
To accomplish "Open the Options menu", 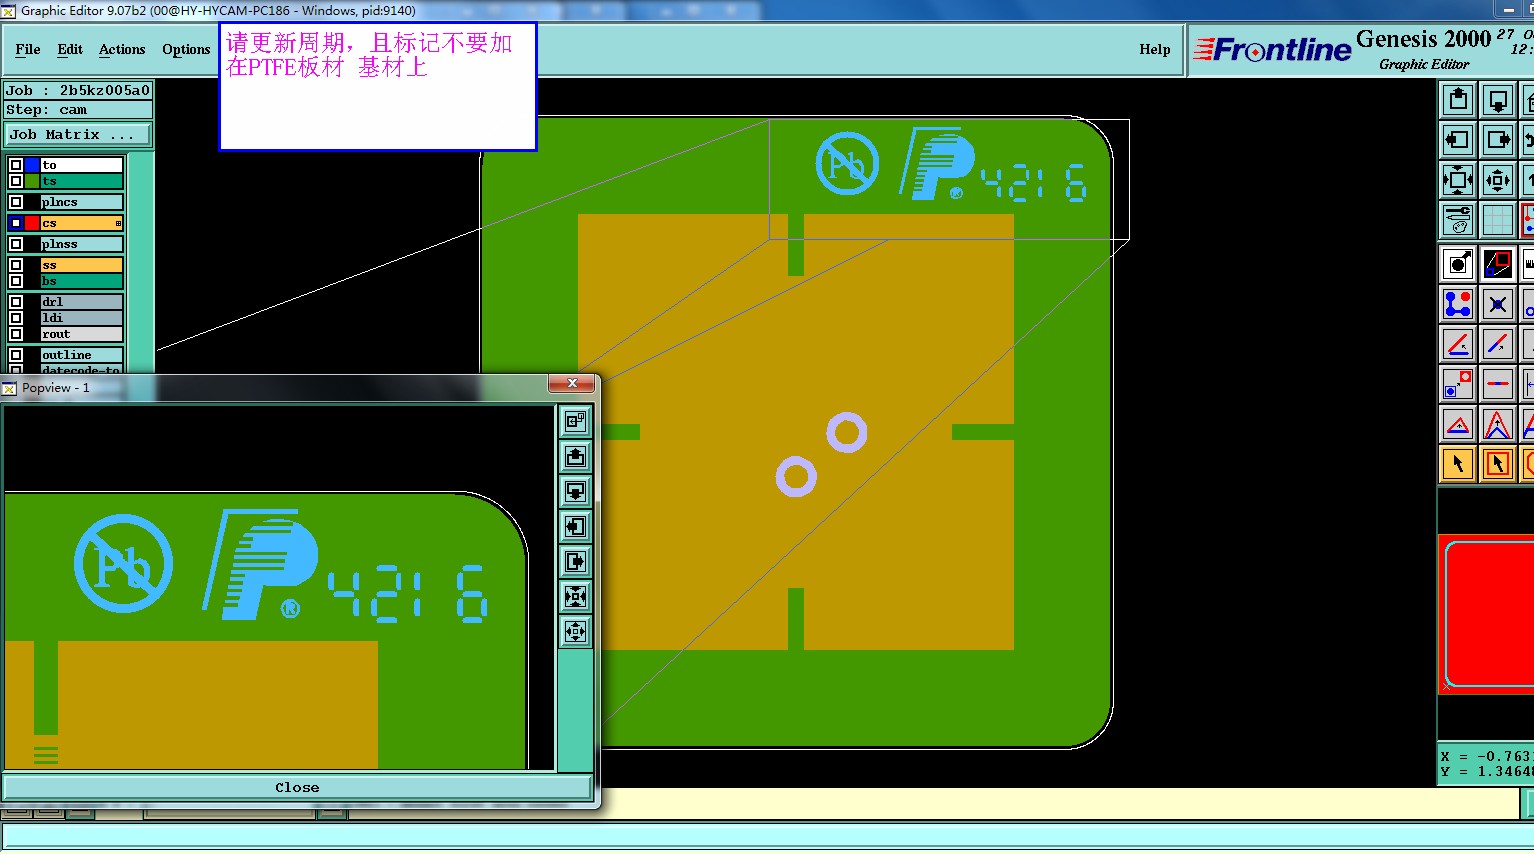I will click(186, 49).
